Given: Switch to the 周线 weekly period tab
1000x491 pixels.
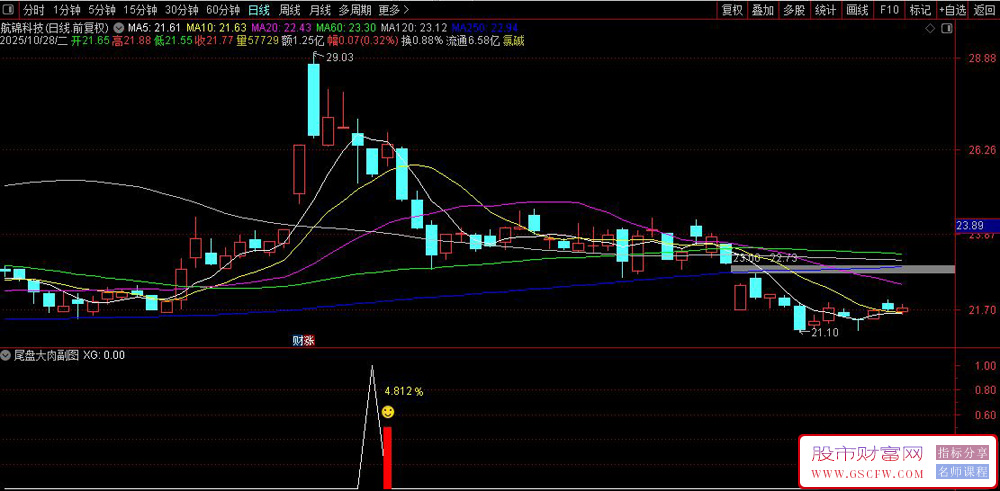Looking at the screenshot, I should [x=290, y=10].
